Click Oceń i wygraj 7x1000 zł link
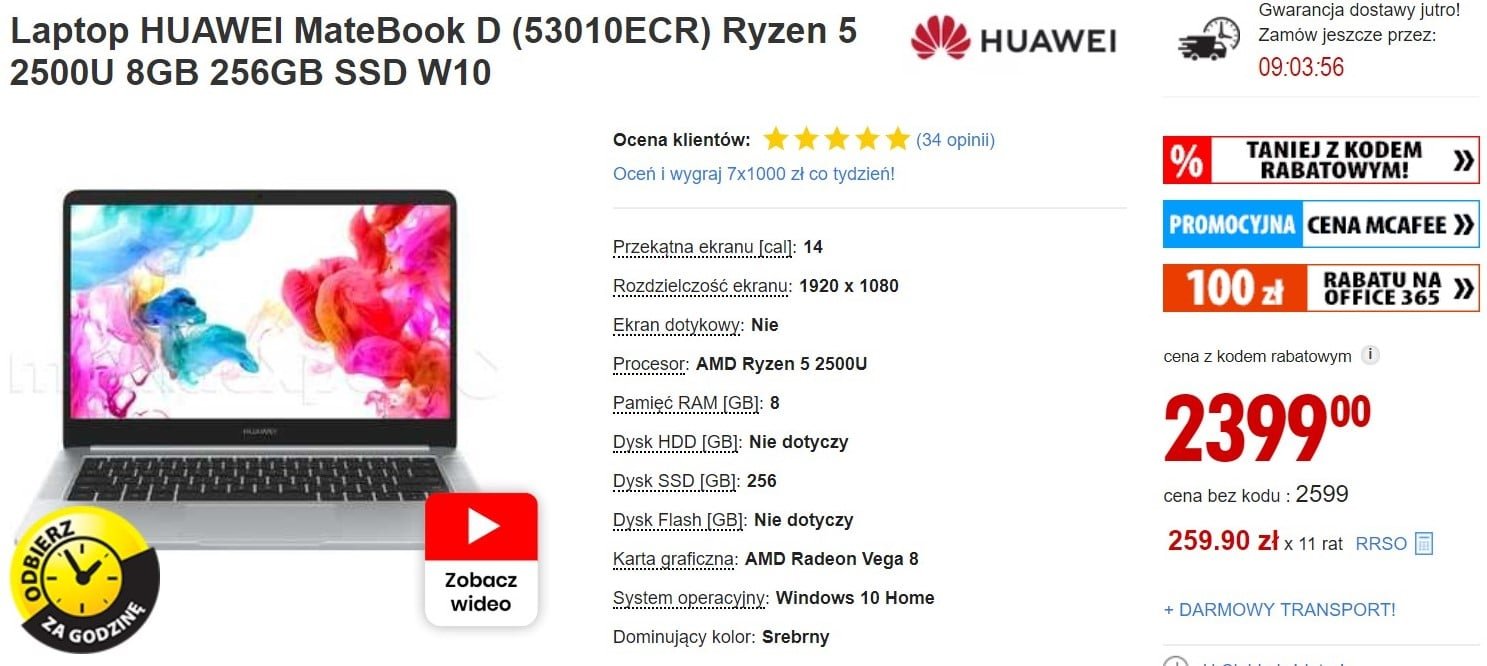 click(x=754, y=174)
